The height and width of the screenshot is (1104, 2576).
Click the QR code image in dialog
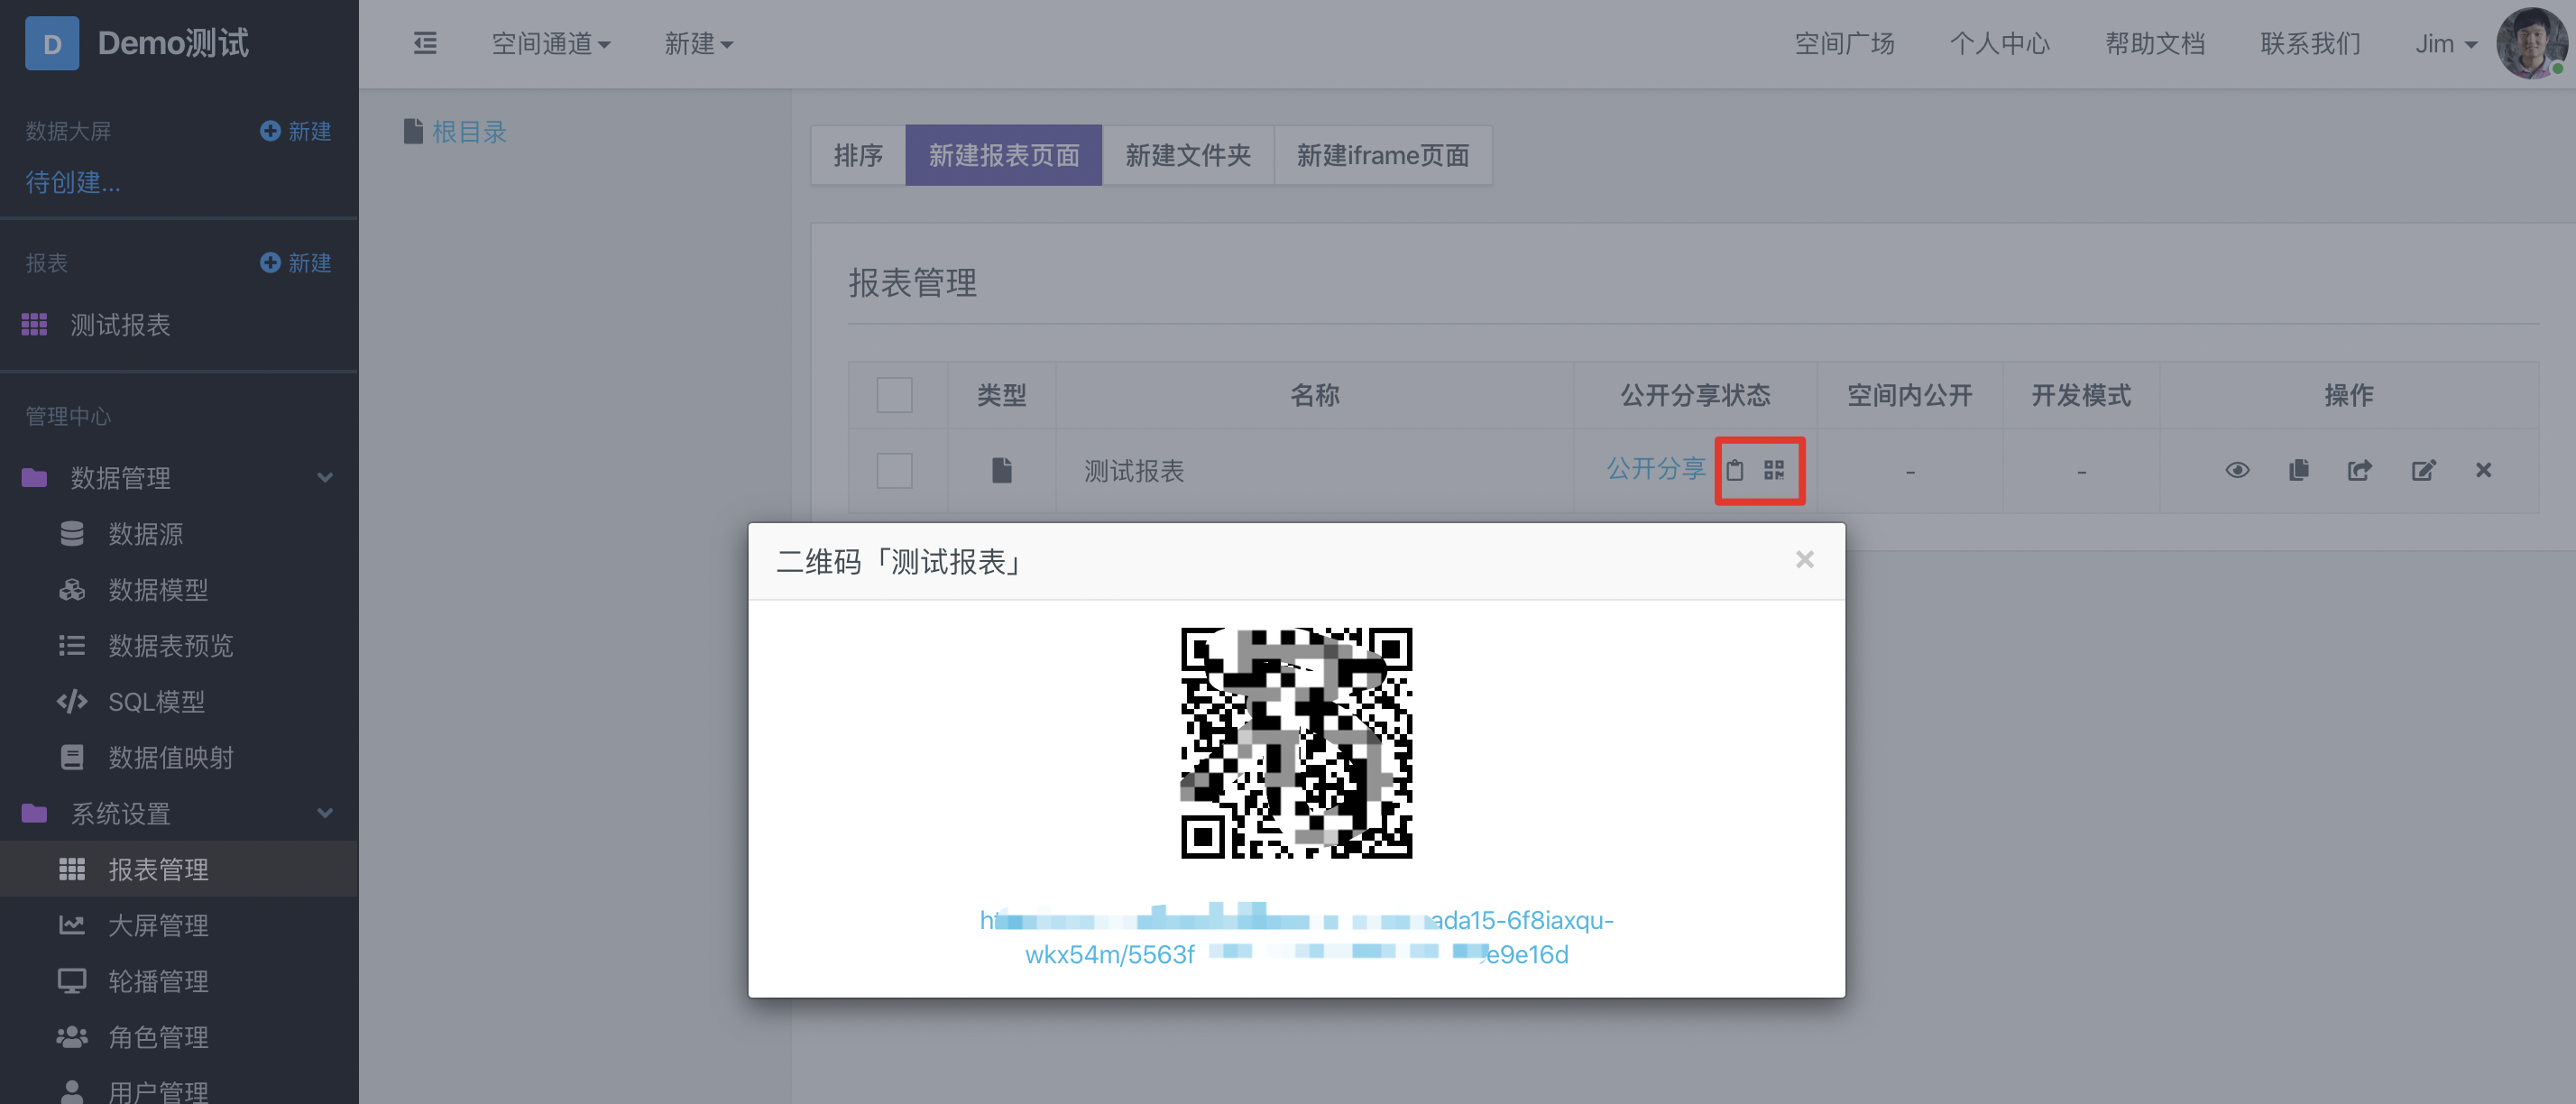(x=1296, y=743)
